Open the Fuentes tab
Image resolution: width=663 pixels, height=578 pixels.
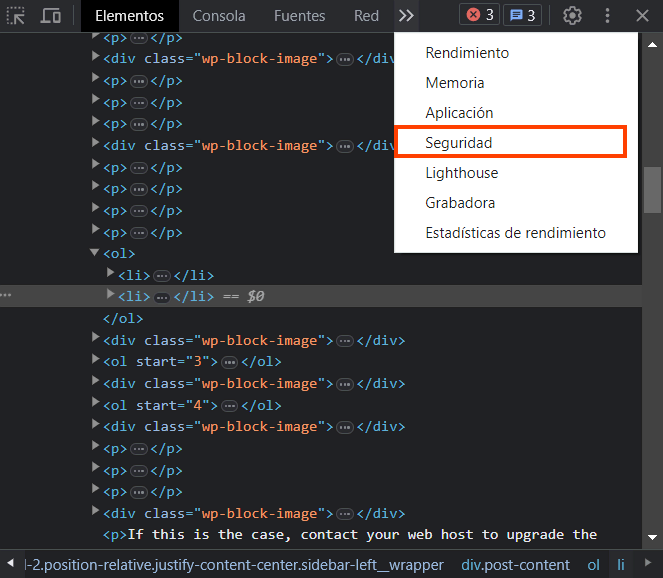299,16
